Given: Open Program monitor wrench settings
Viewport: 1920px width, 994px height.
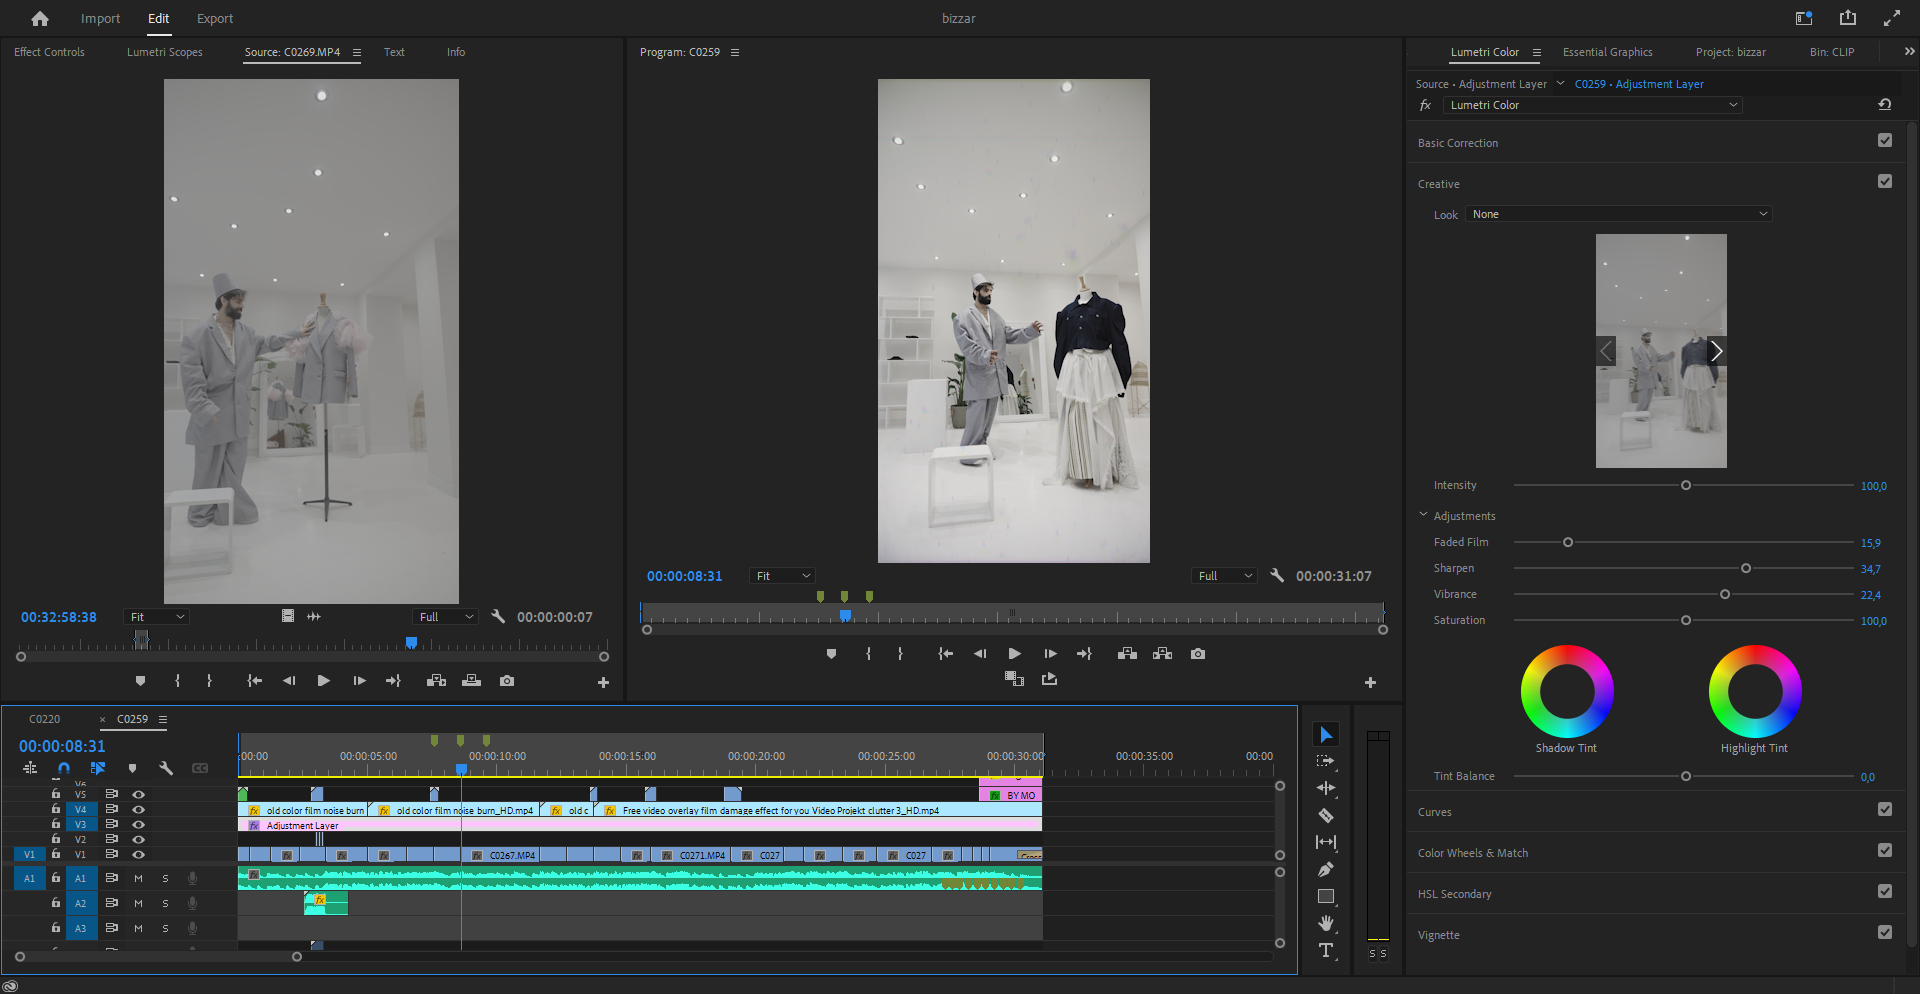Looking at the screenshot, I should (1277, 575).
